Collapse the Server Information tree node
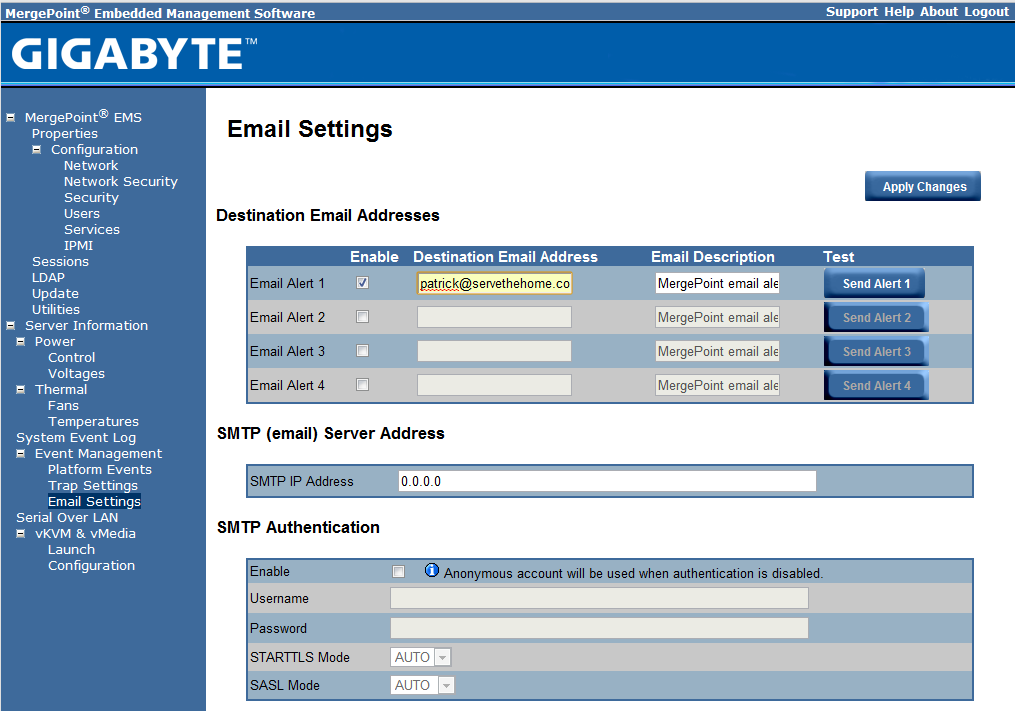This screenshot has height=711, width=1015. pos(10,326)
